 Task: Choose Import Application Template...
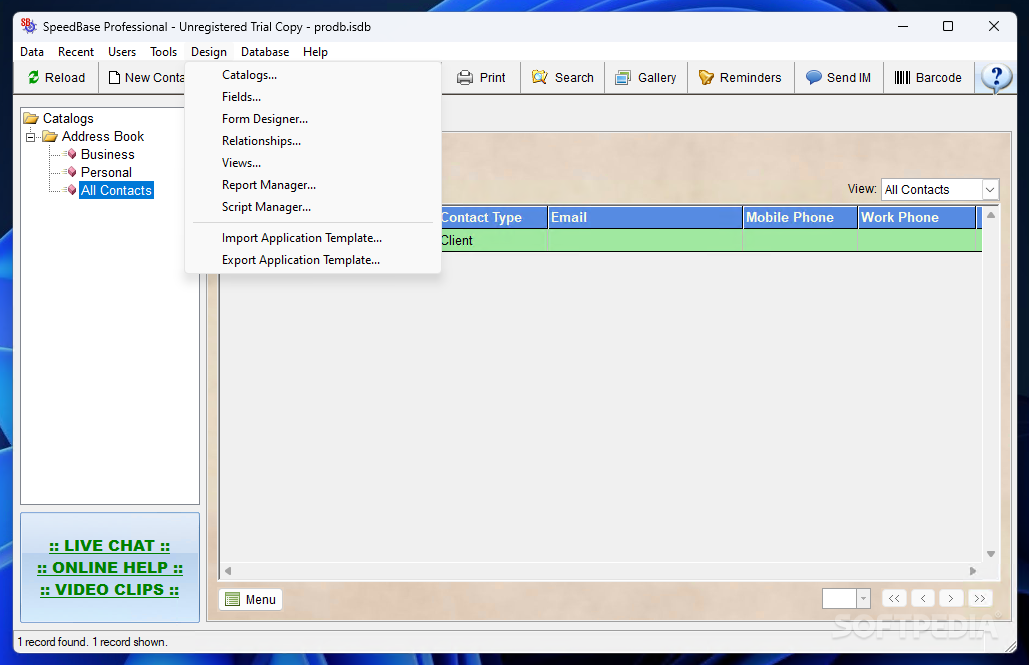coord(313,238)
